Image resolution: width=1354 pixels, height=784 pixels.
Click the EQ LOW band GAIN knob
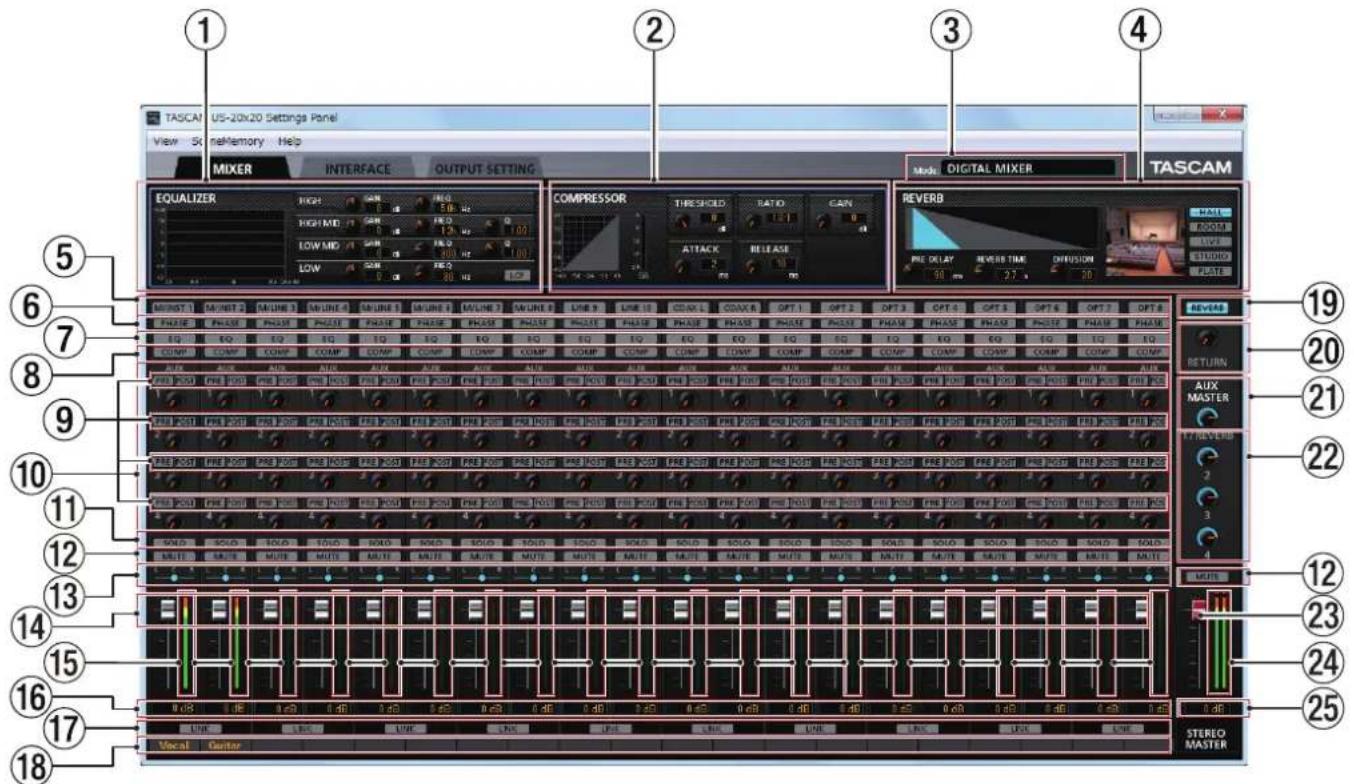[351, 269]
